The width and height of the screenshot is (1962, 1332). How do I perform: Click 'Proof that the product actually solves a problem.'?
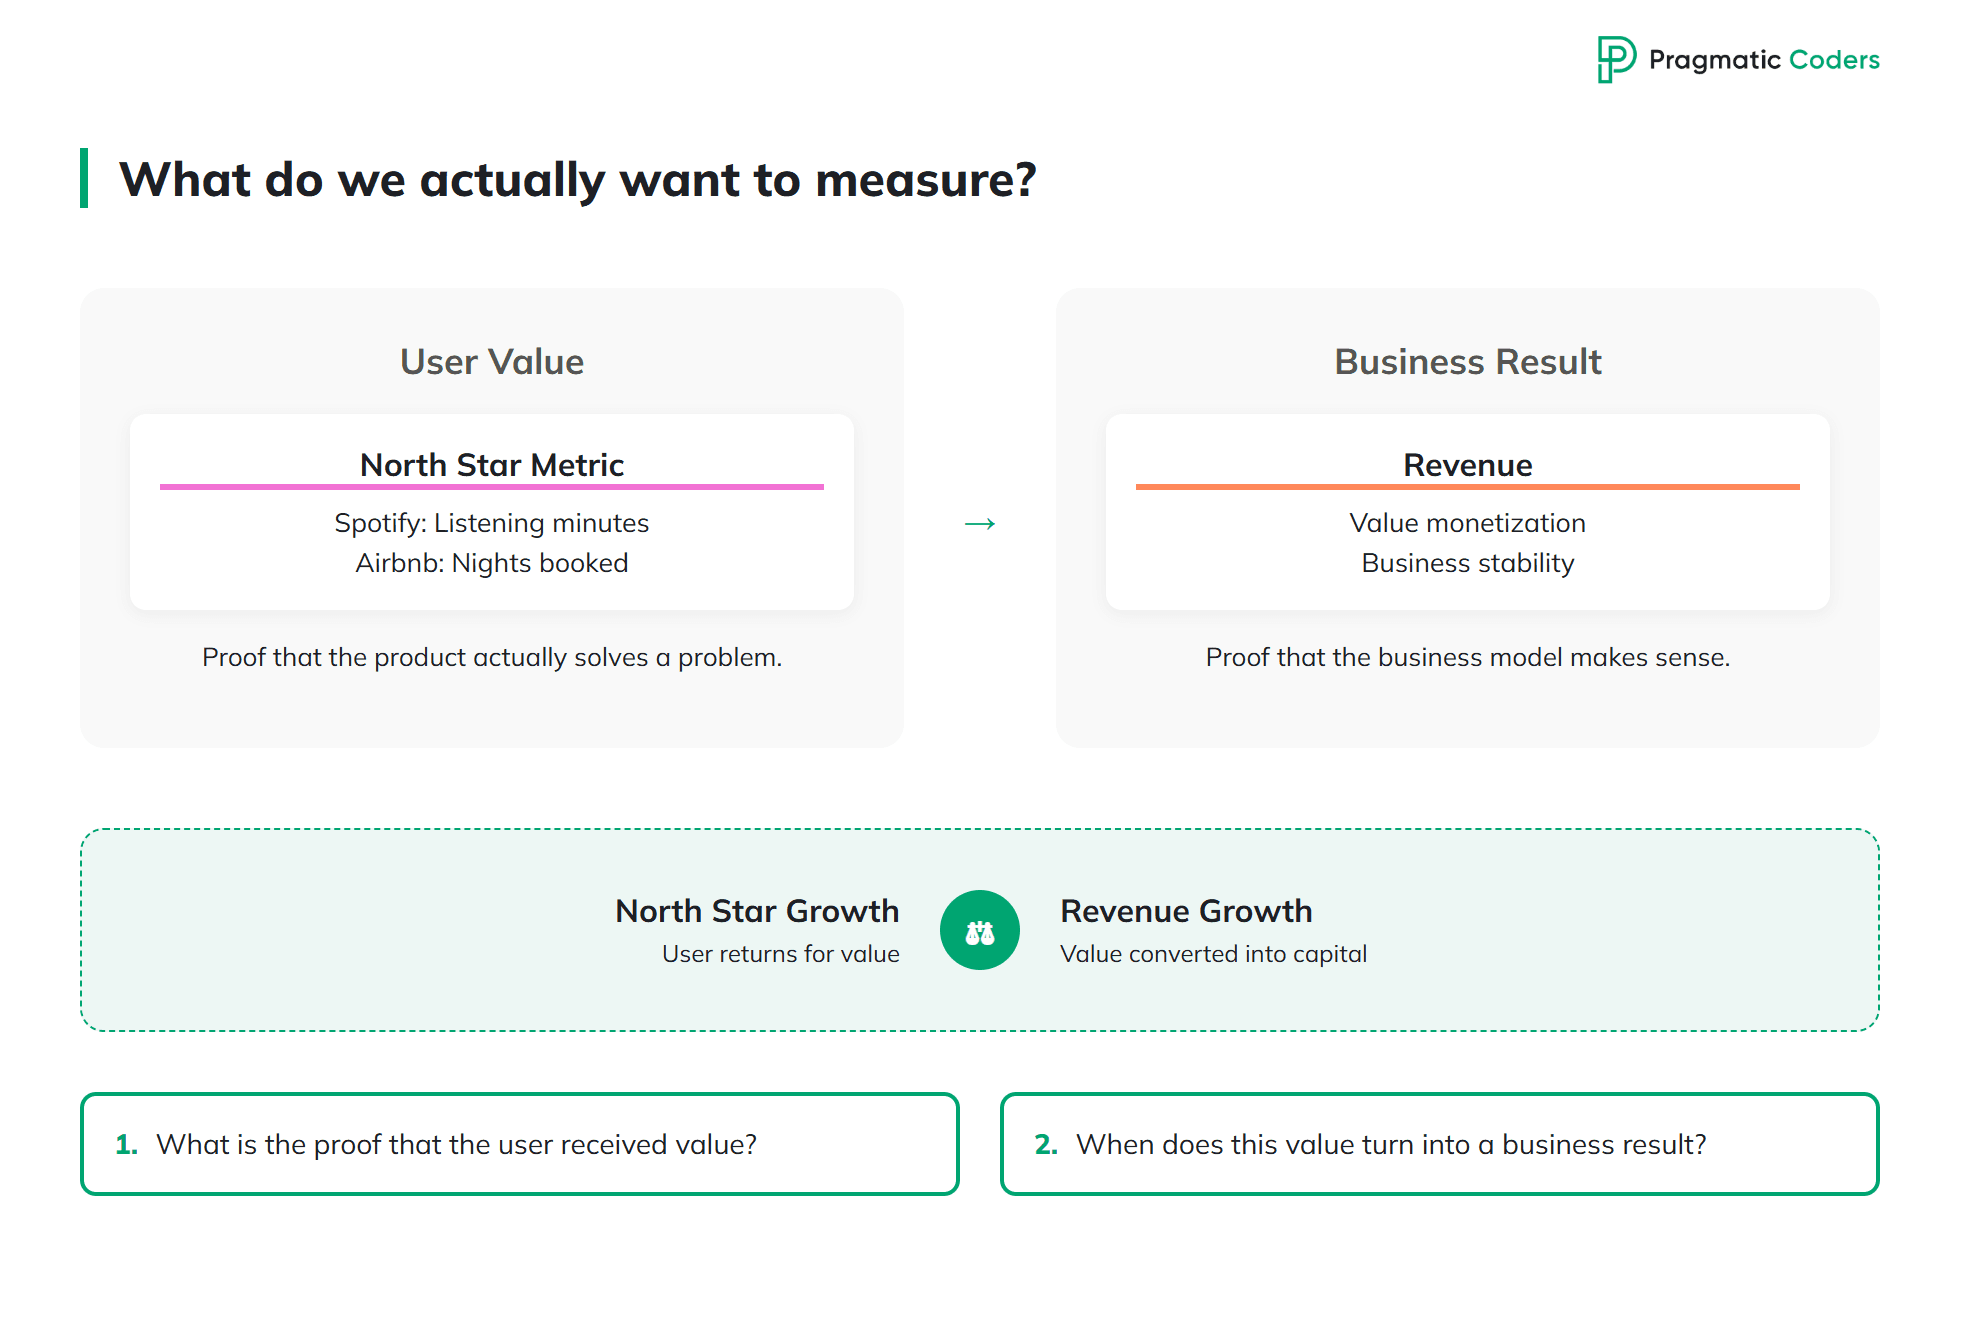pyautogui.click(x=492, y=657)
